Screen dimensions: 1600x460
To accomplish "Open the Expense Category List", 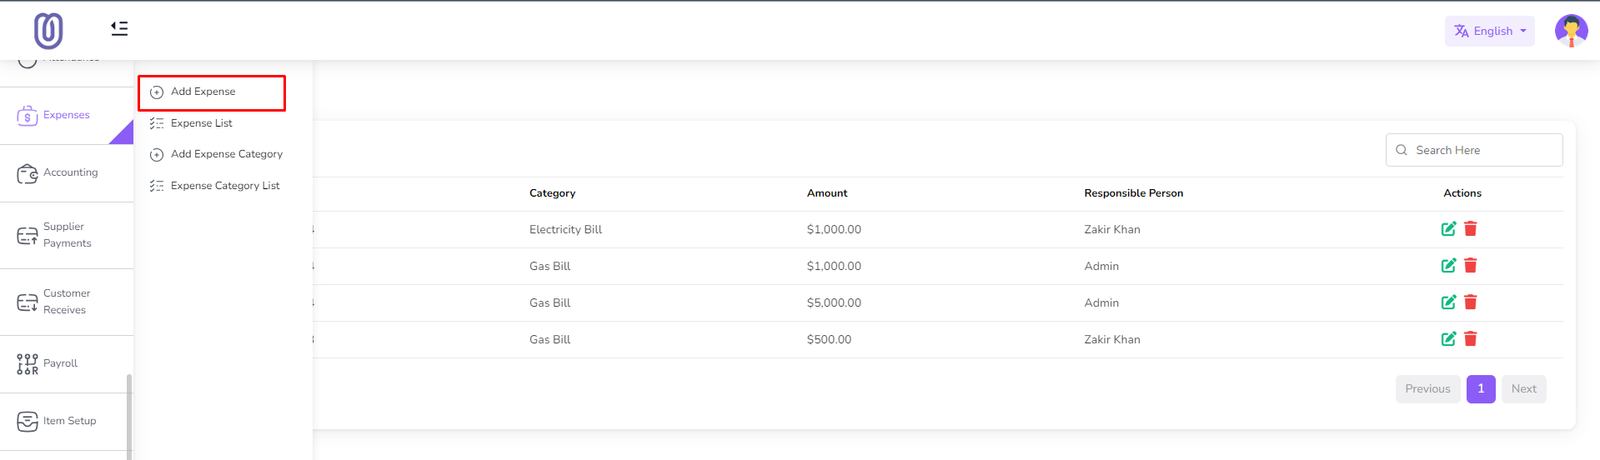I will (225, 186).
